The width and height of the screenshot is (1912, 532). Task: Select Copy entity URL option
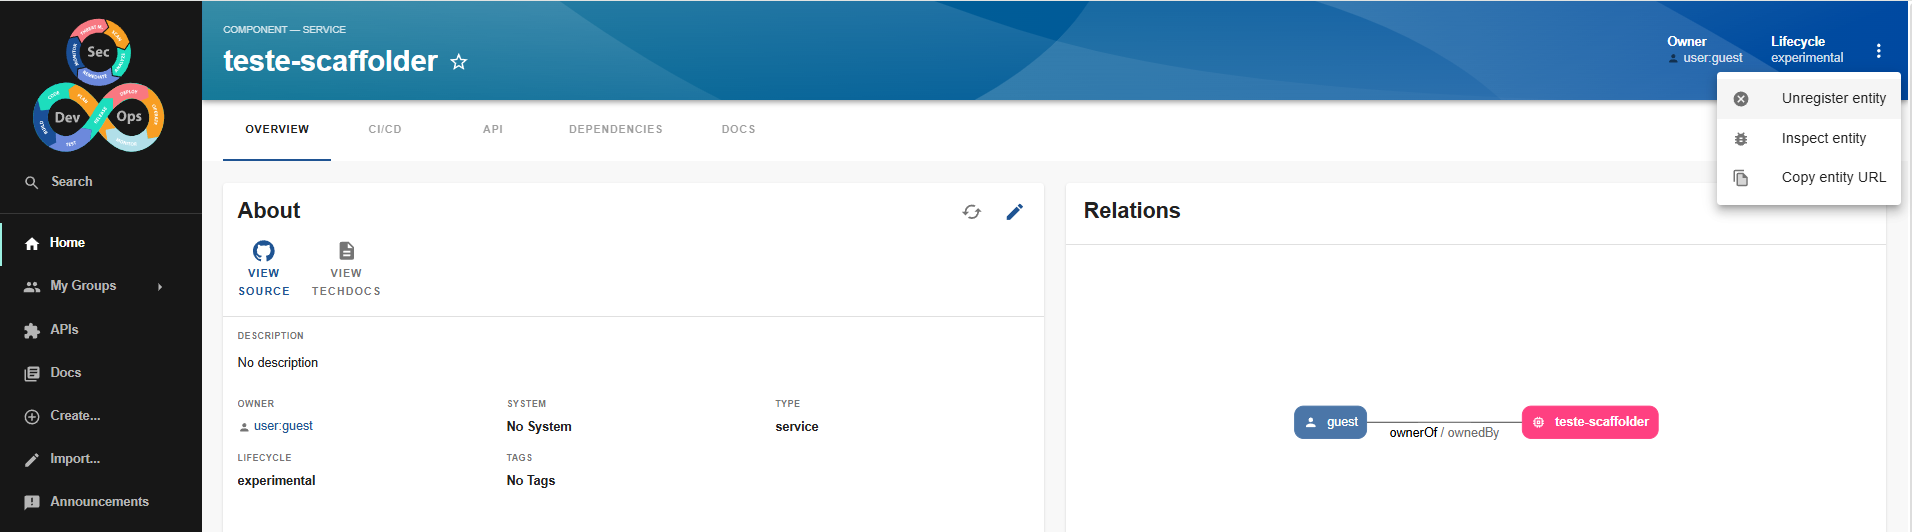(x=1832, y=177)
